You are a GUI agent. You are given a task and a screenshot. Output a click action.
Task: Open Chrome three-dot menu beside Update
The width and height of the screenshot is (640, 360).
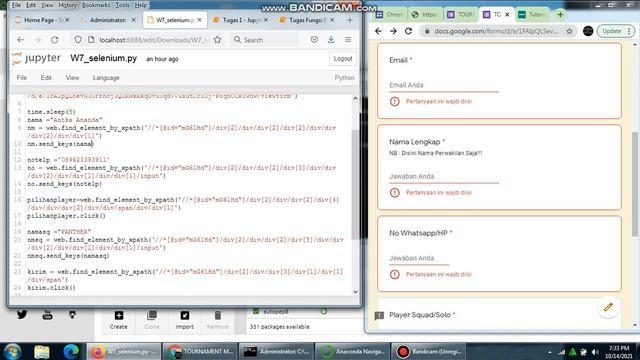coord(629,31)
